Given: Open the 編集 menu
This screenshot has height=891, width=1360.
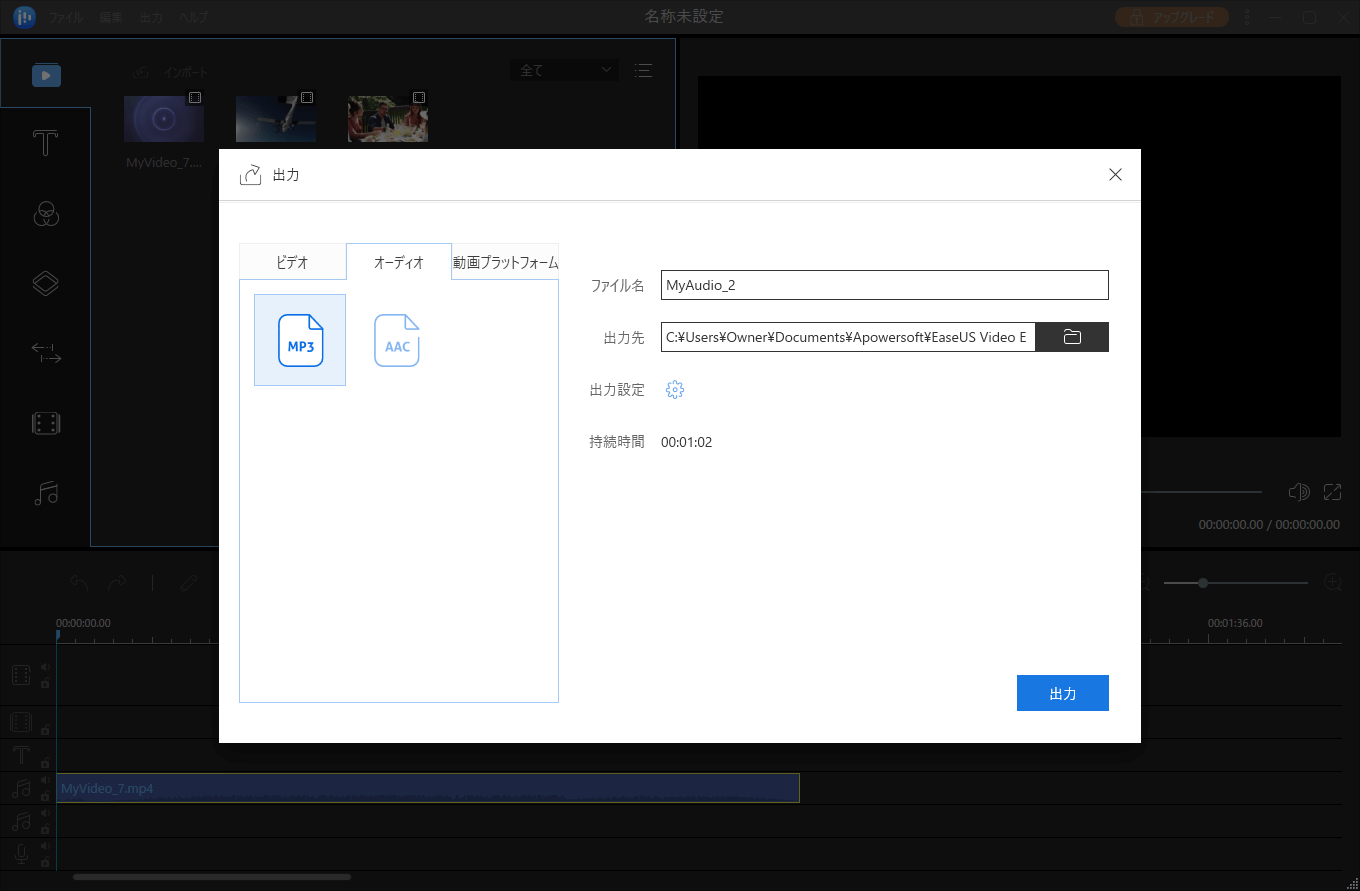Looking at the screenshot, I should pos(111,18).
